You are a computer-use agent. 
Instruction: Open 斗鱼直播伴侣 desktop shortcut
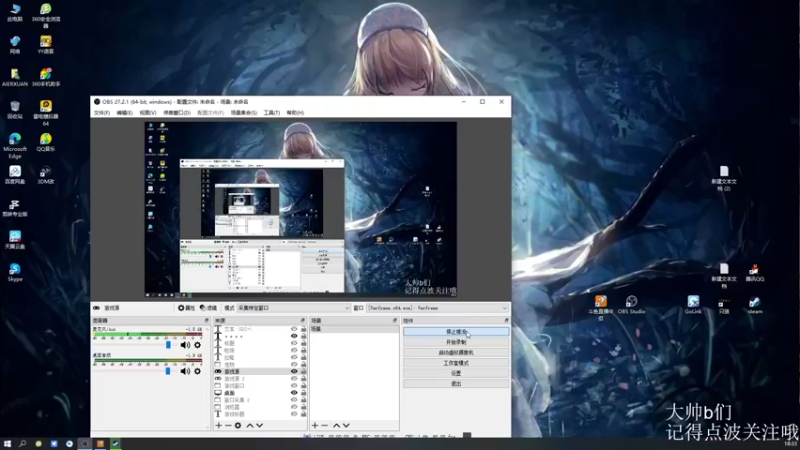point(601,308)
